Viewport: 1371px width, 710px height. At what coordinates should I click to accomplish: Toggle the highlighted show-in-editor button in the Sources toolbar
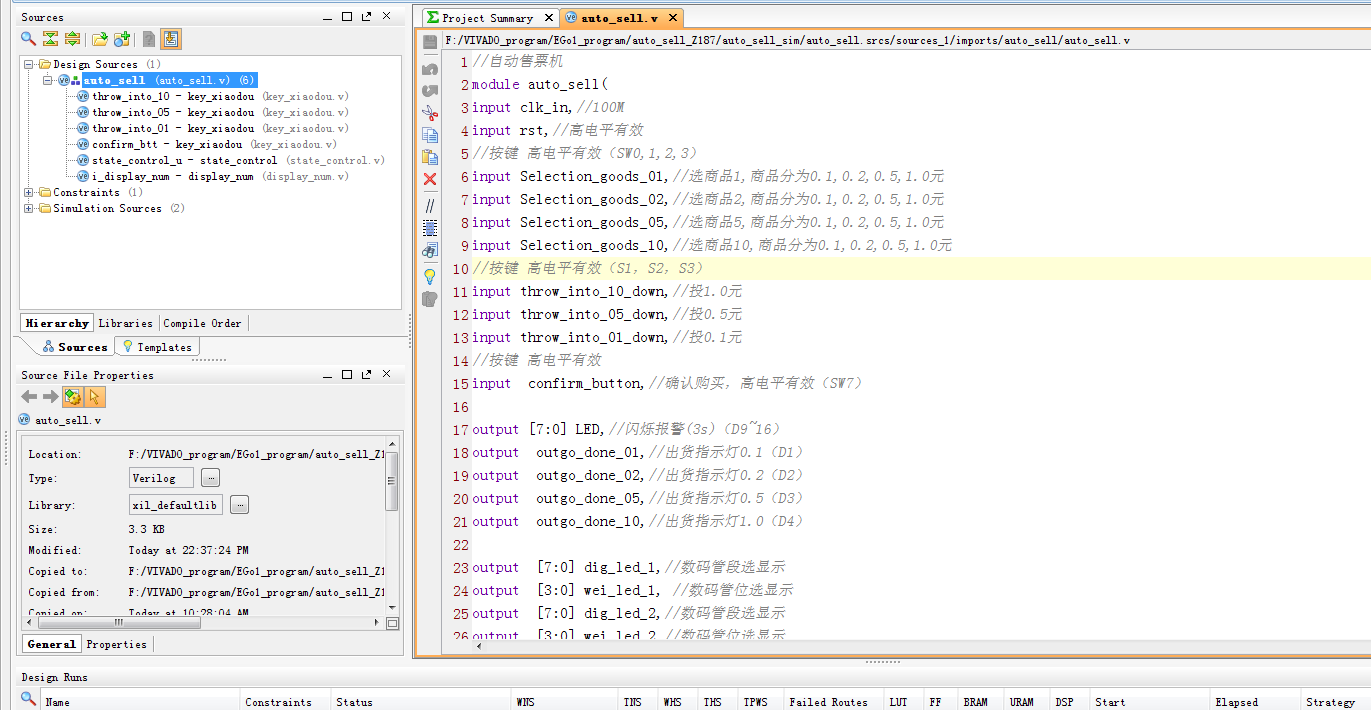point(171,39)
